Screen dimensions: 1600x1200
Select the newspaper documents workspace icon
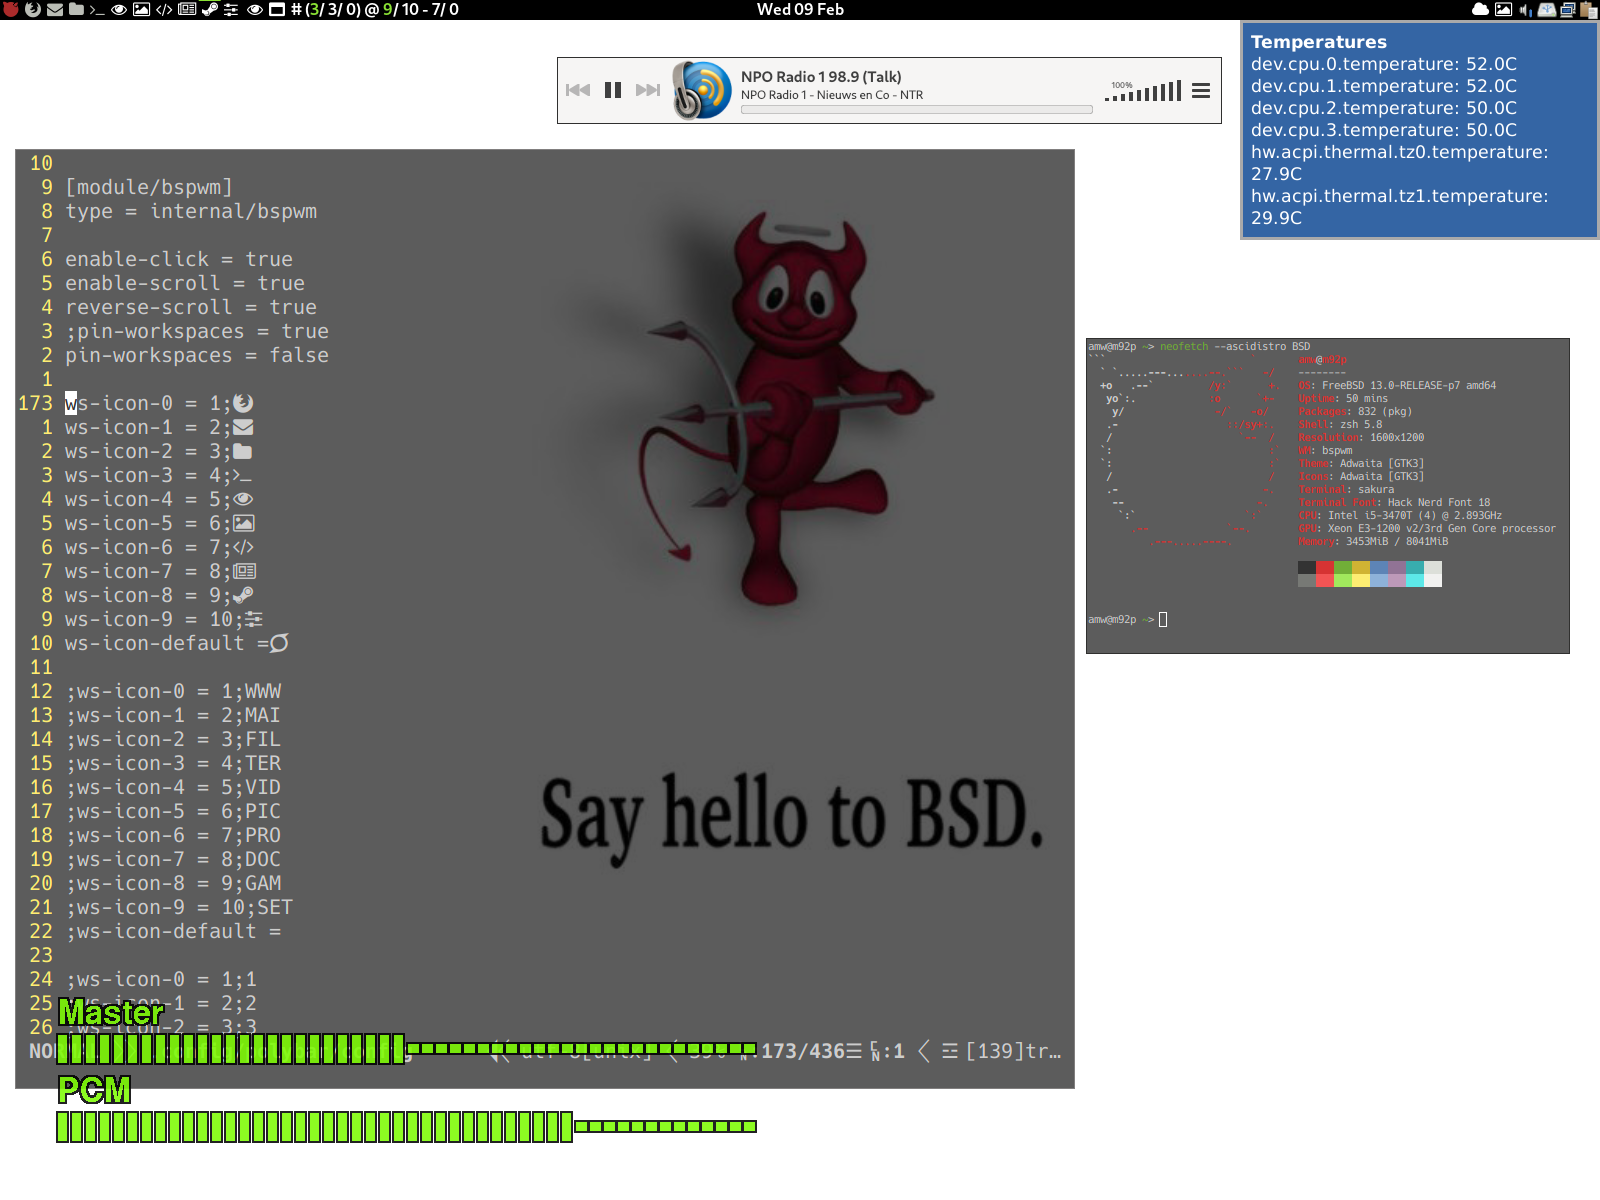pos(187,9)
